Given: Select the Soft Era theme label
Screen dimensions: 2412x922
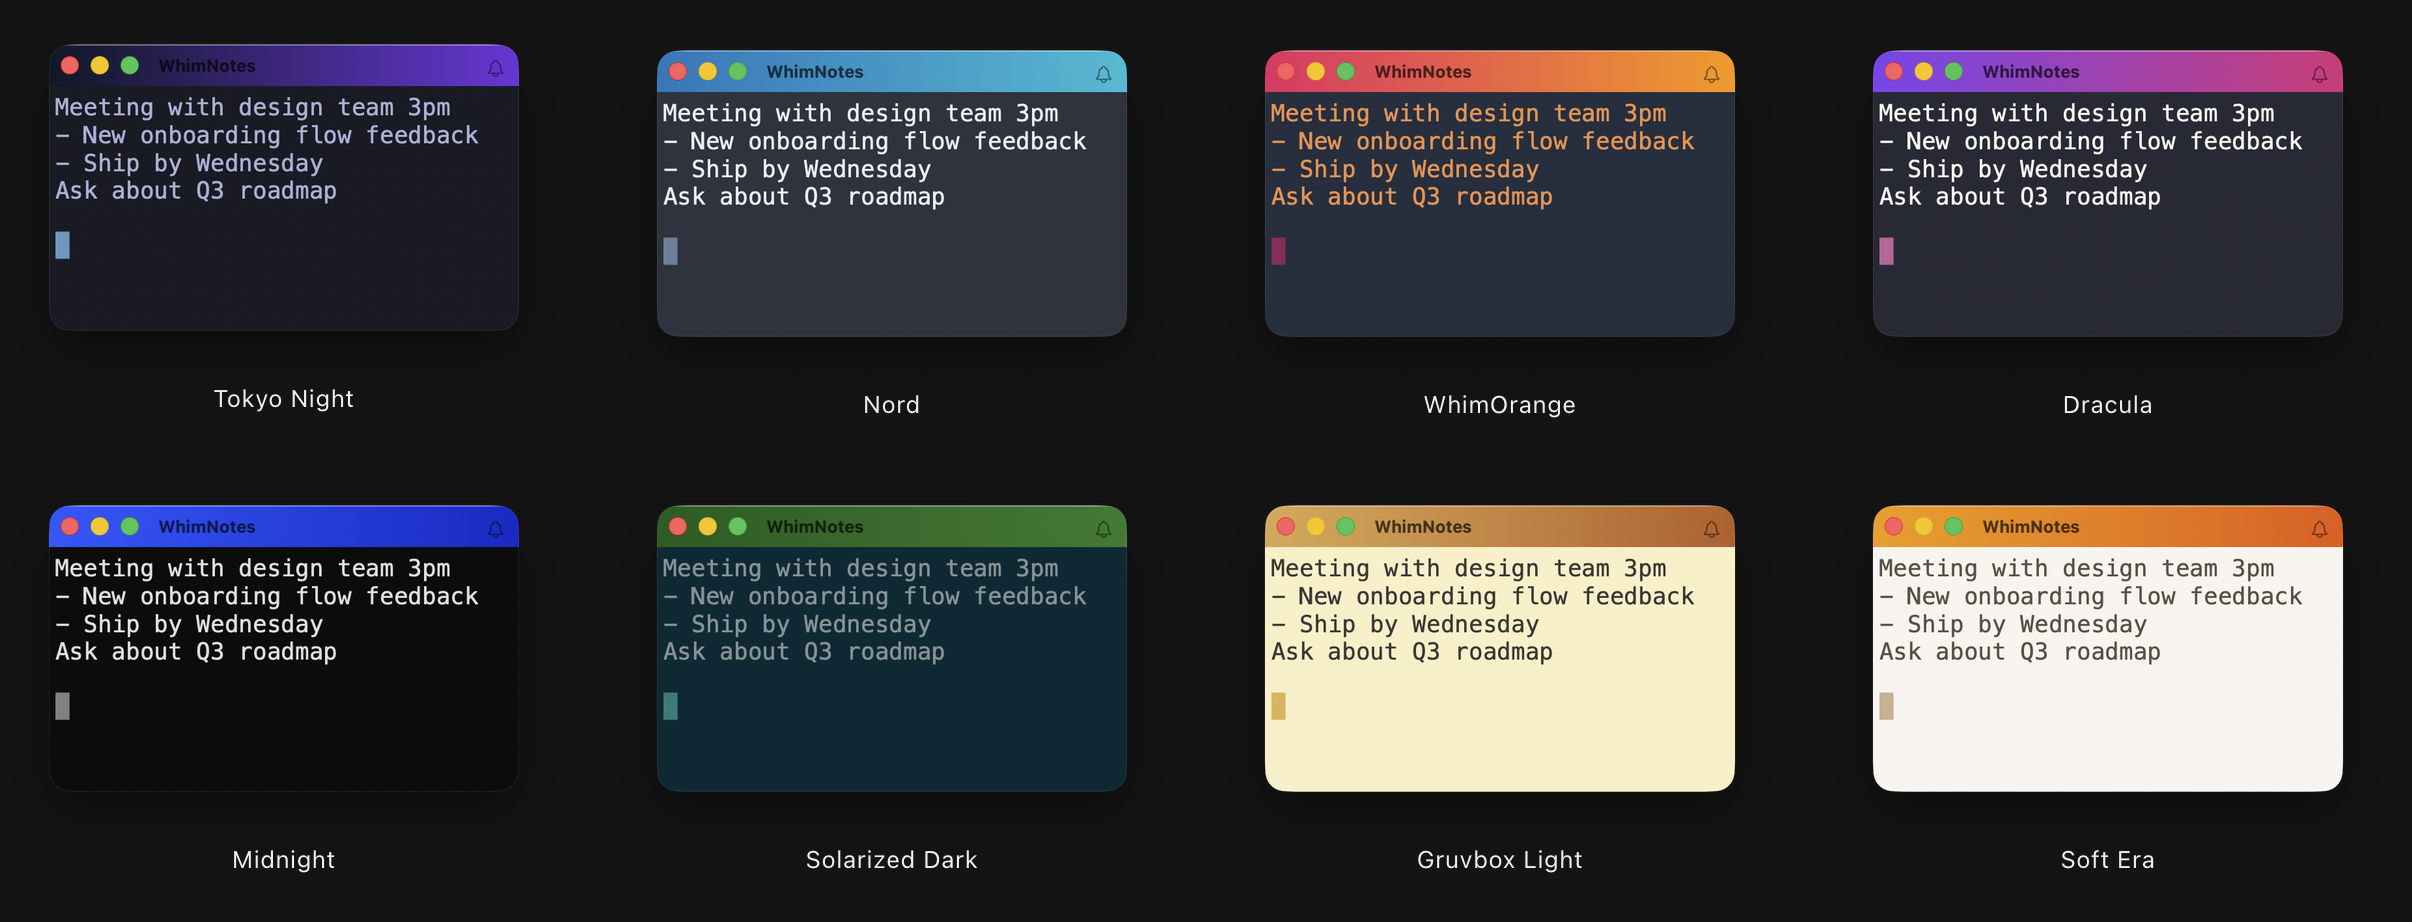Looking at the screenshot, I should [2108, 860].
